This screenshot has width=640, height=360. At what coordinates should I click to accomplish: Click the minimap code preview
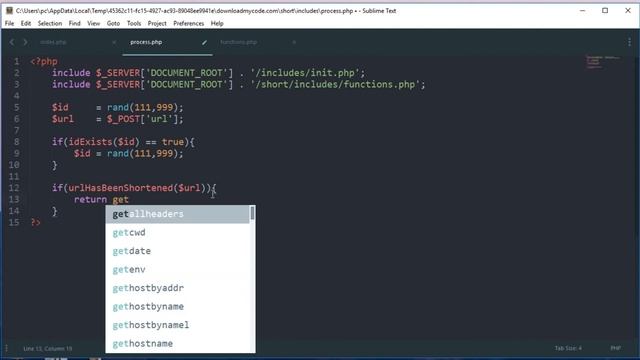click(603, 62)
